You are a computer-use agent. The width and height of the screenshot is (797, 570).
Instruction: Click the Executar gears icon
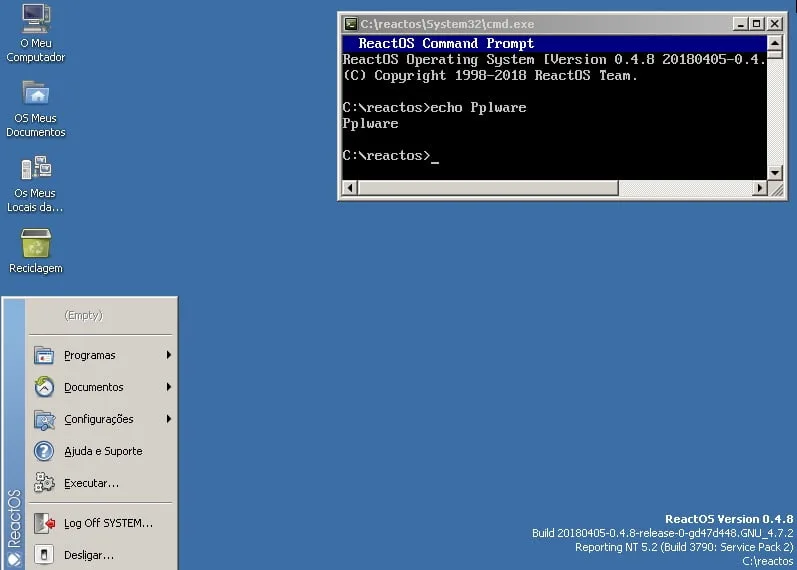[44, 483]
